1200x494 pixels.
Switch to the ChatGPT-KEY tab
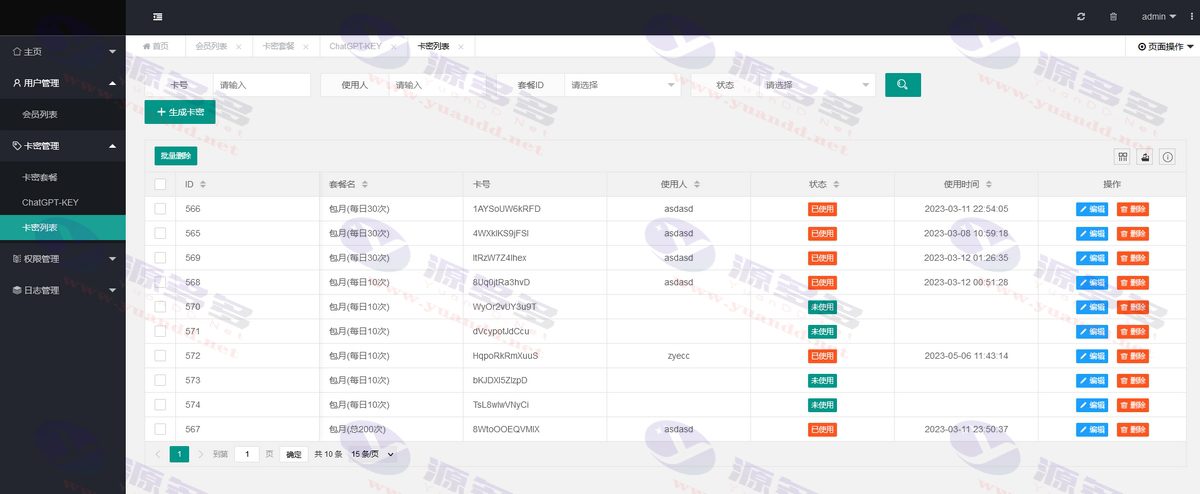tap(355, 47)
